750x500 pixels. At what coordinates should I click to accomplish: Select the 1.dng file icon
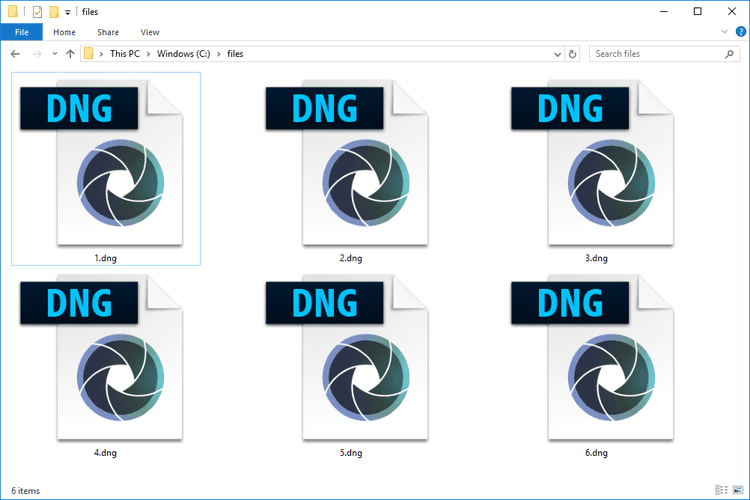point(101,163)
